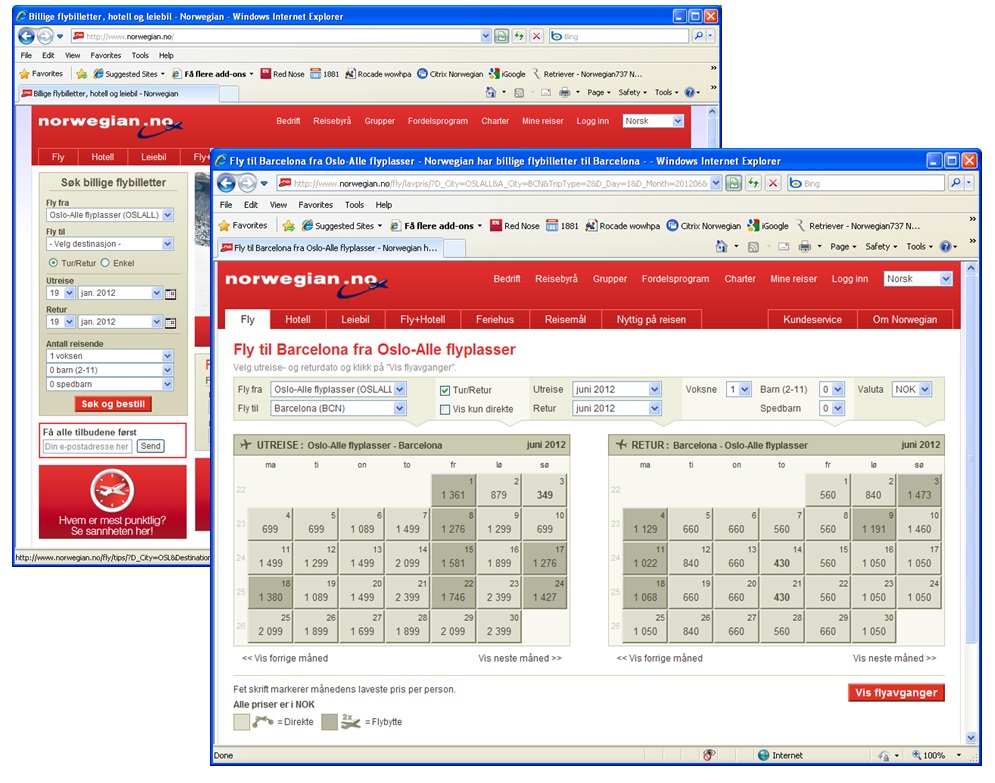Open Barn (2-11) count dropdown, front window

click(832, 389)
